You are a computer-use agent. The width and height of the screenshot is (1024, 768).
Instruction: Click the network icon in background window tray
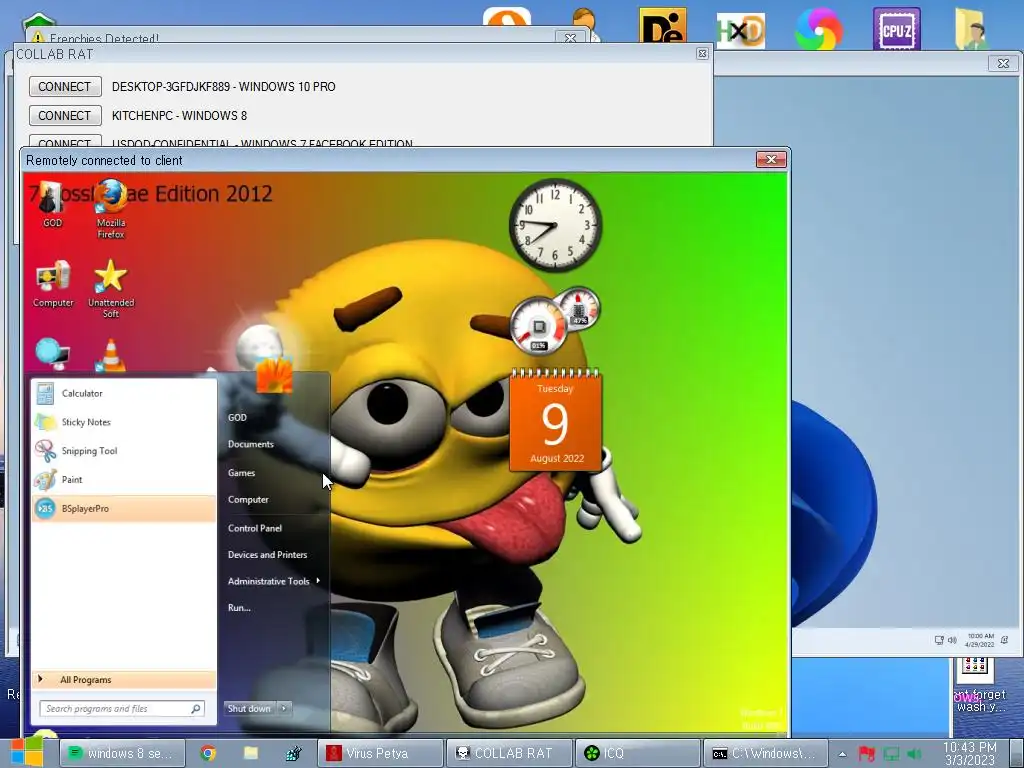pos(938,640)
